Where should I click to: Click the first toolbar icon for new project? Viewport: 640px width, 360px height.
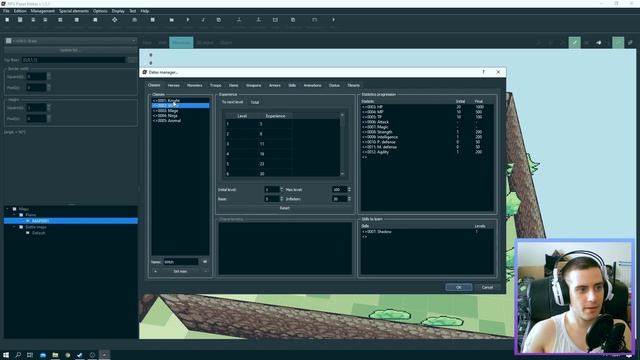pos(7,20)
